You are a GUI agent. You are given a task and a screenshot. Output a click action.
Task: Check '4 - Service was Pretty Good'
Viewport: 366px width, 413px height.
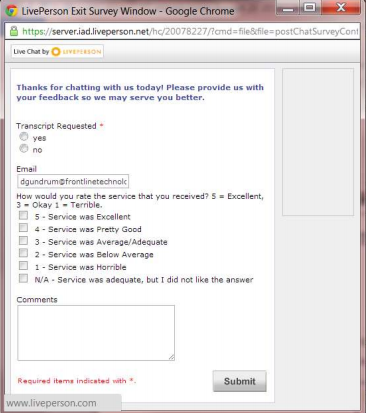23,228
